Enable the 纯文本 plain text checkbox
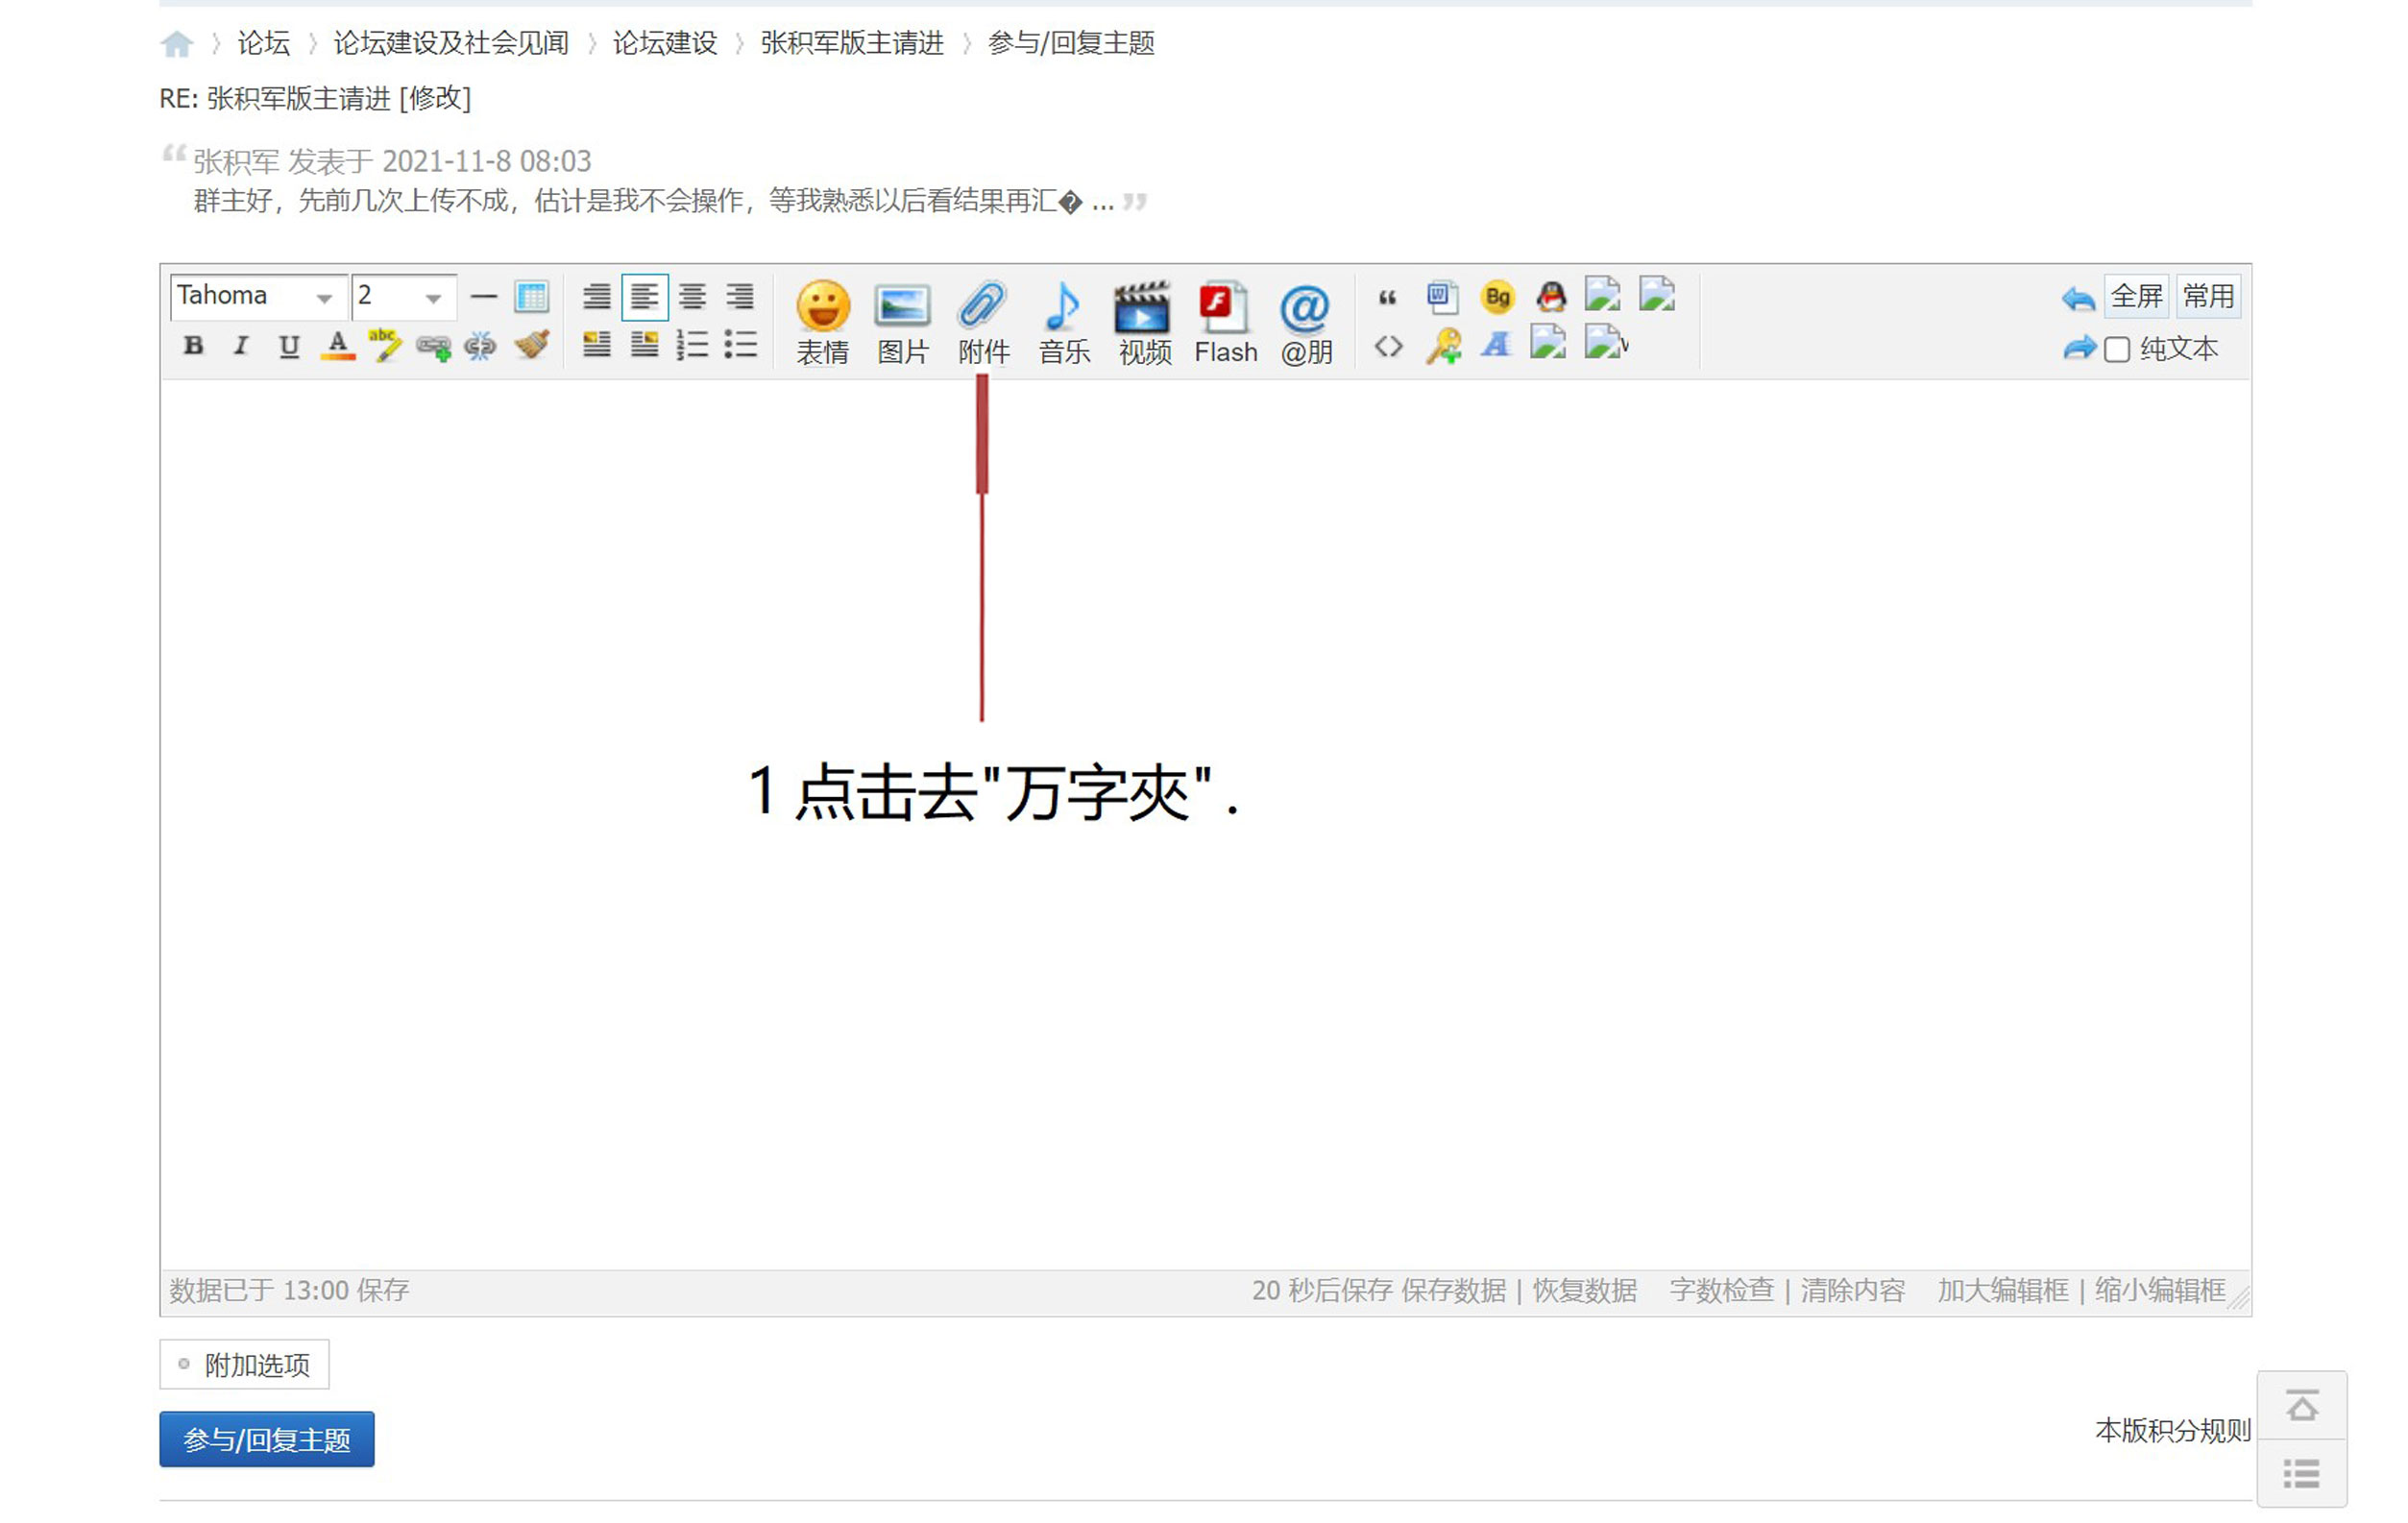 [x=2117, y=349]
